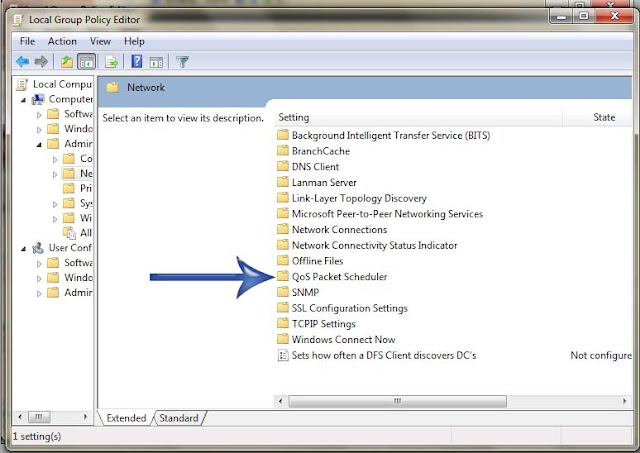This screenshot has width=640, height=453.
Task: Collapse Administrative Templates under Computer Configuration
Action: [x=39, y=144]
